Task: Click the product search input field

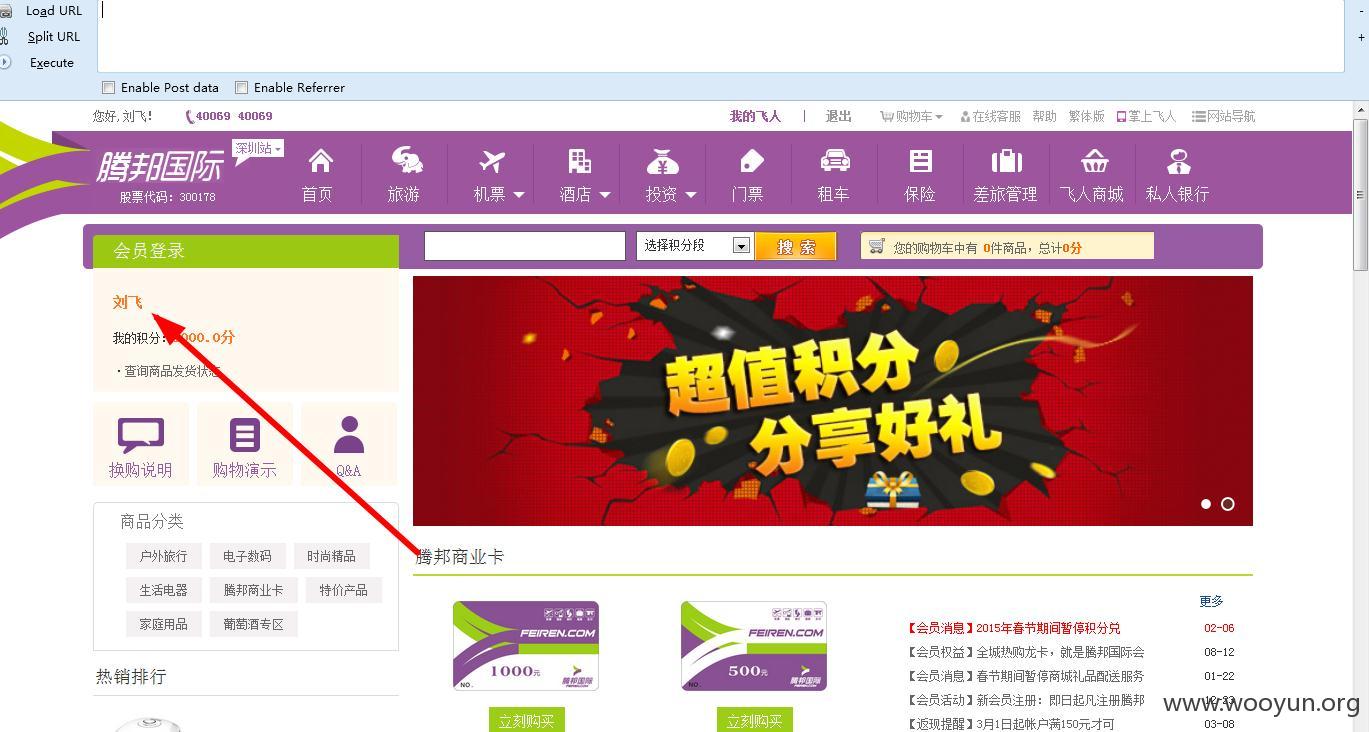Action: (525, 246)
